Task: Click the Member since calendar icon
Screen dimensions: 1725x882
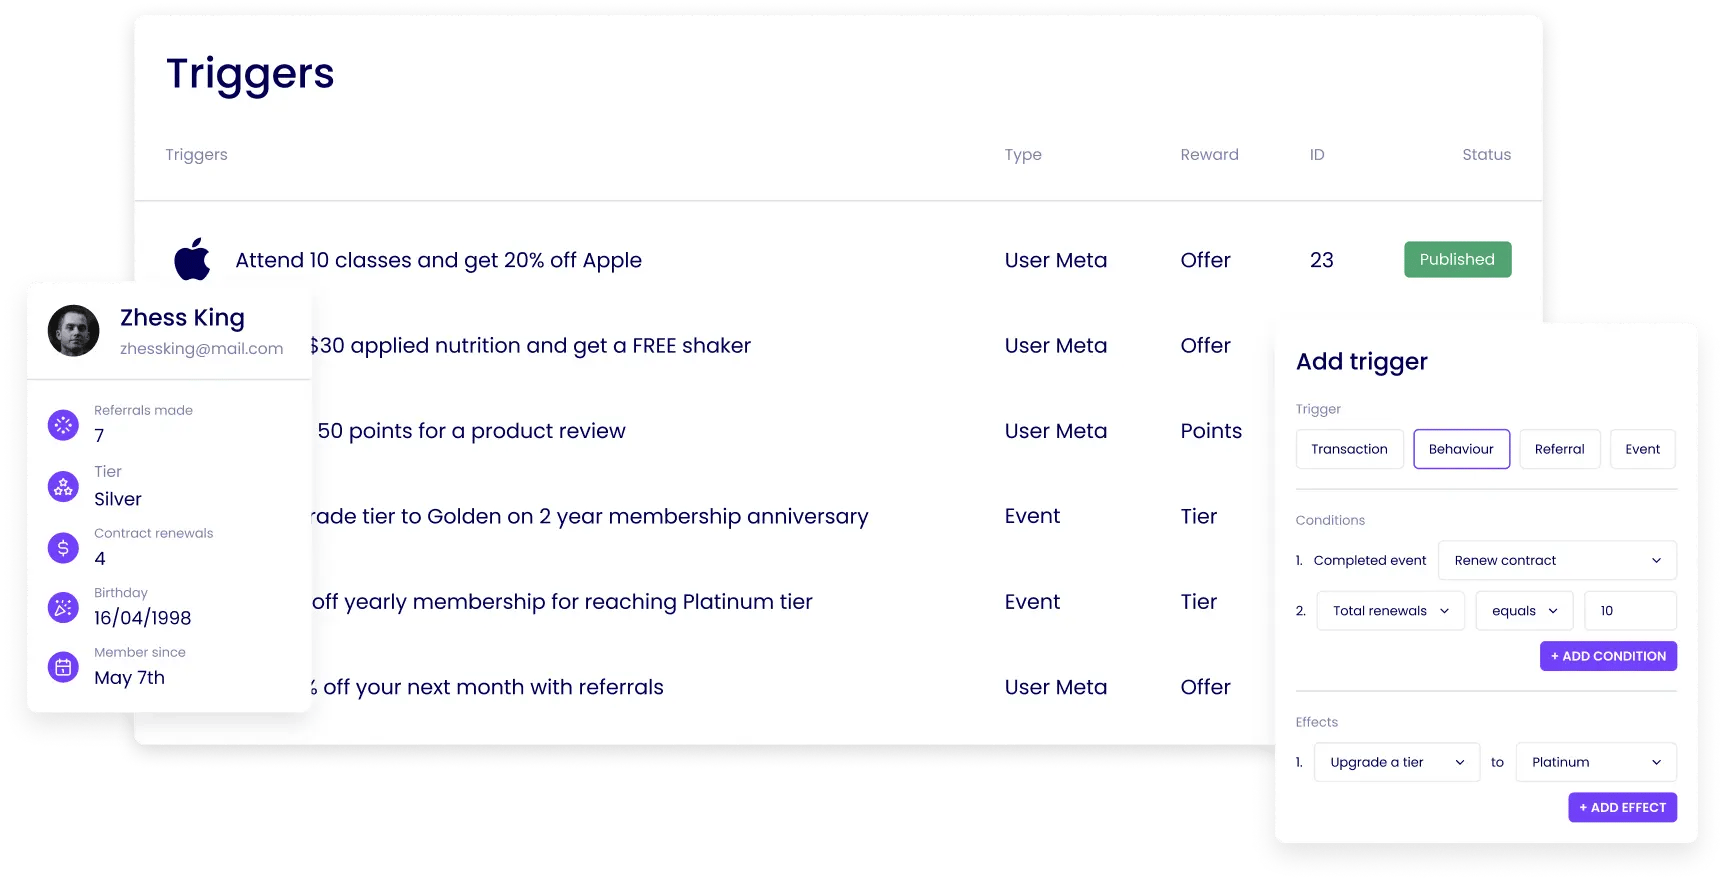Action: click(x=63, y=666)
